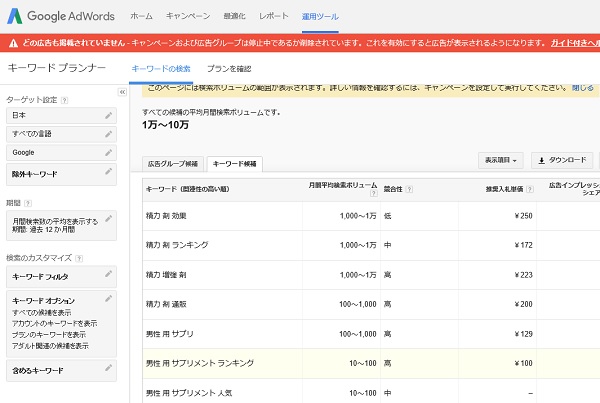The width and height of the screenshot is (600, 403).
Task: Open レポート in top navigation
Action: pos(274,16)
